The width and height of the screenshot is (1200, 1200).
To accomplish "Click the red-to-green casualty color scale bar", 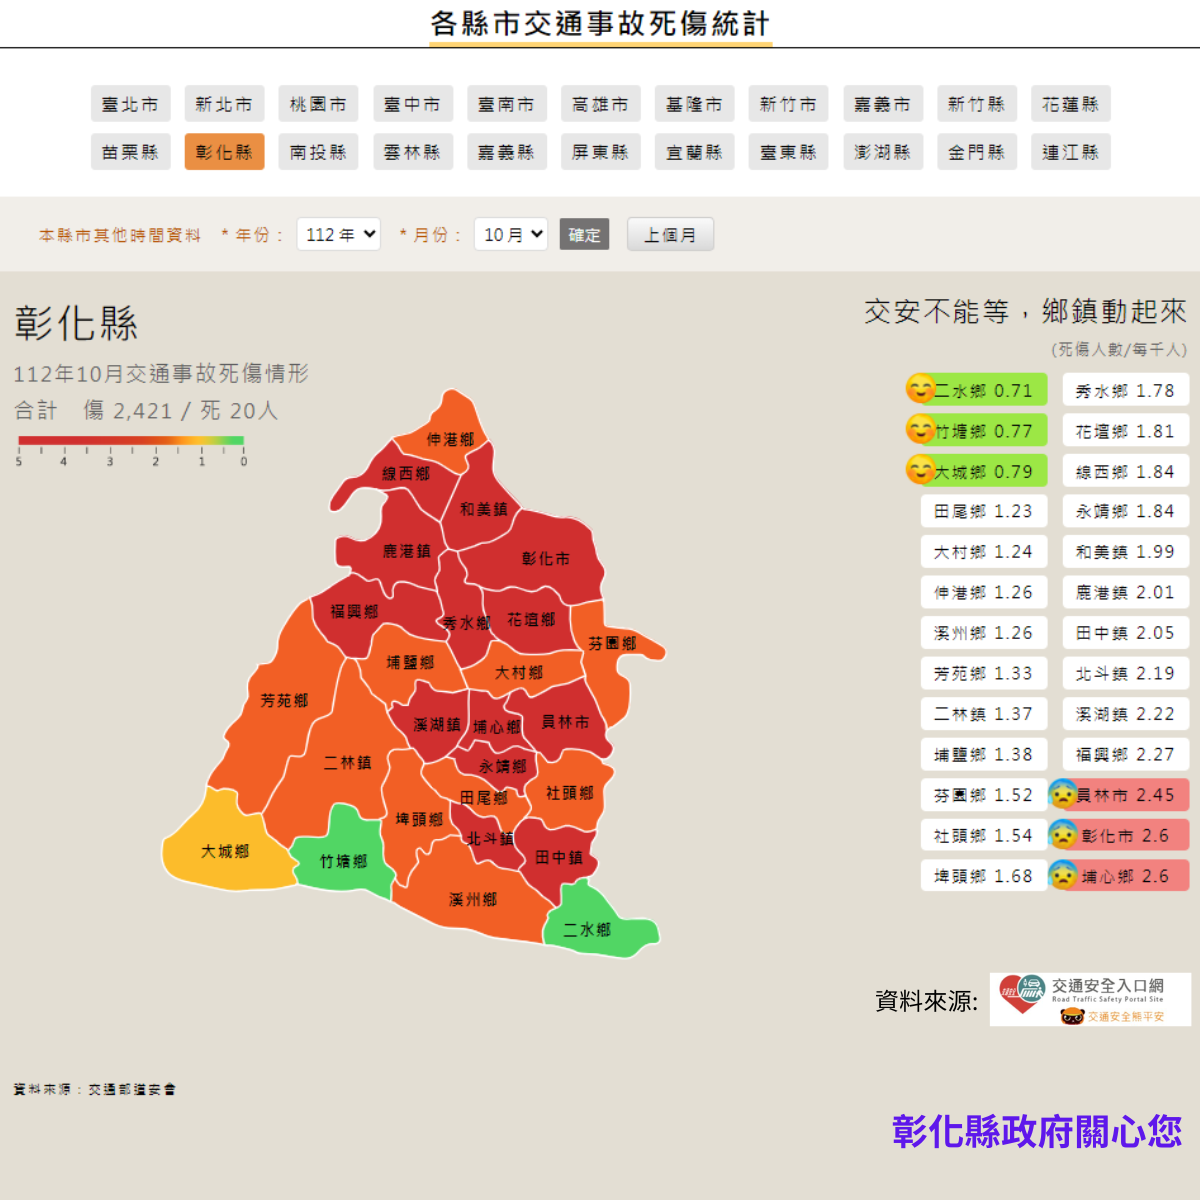I will 130,440.
